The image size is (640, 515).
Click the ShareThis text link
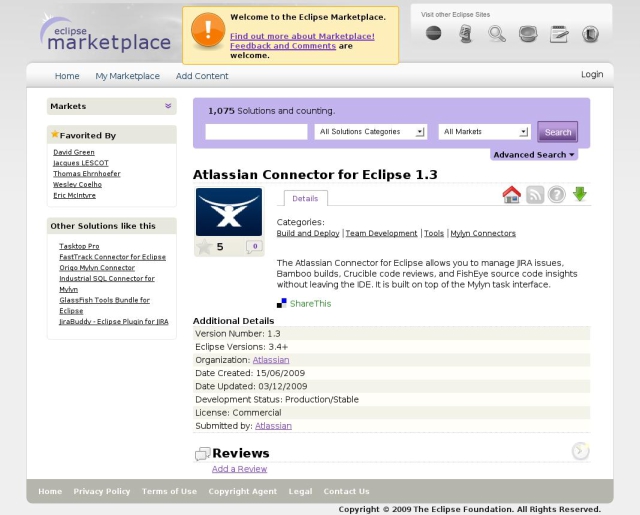pos(311,304)
